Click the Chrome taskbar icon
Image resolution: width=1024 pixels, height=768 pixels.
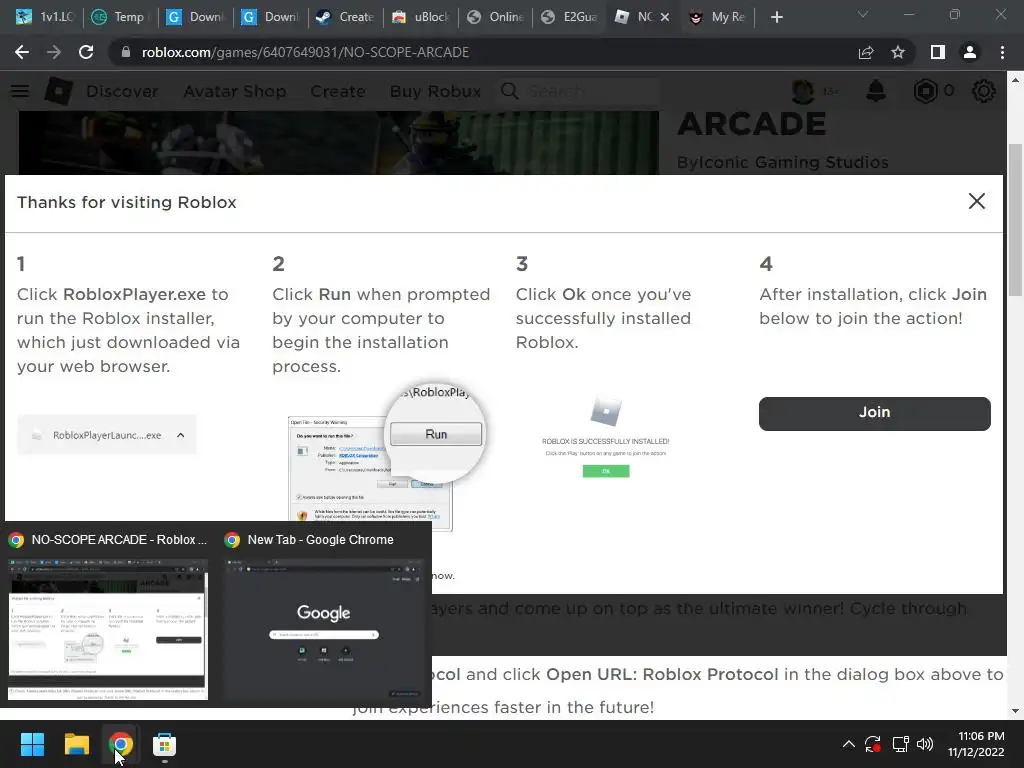(120, 744)
